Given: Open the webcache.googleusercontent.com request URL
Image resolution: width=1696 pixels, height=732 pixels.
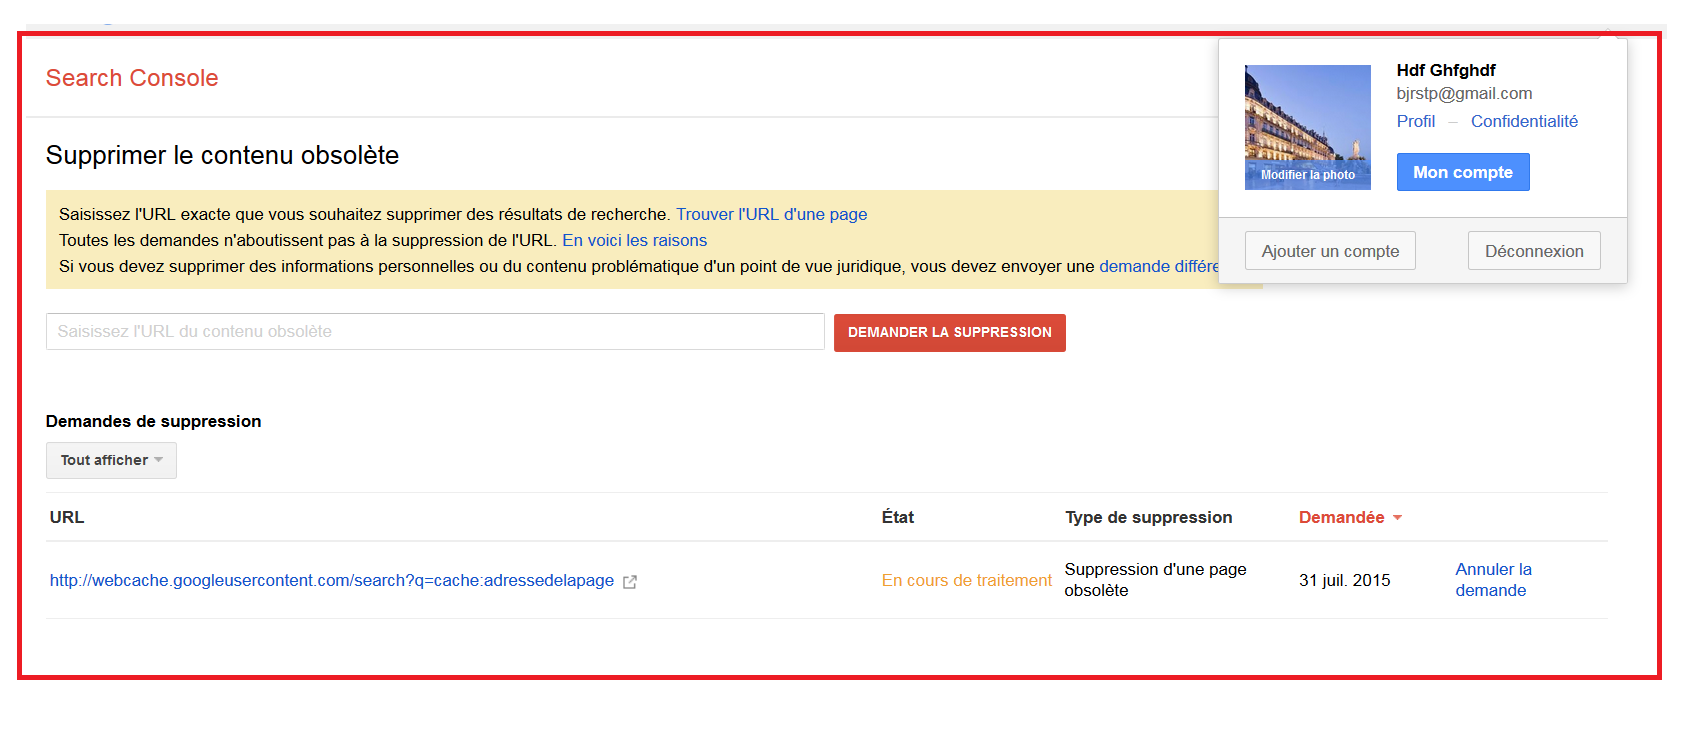Looking at the screenshot, I should point(332,580).
